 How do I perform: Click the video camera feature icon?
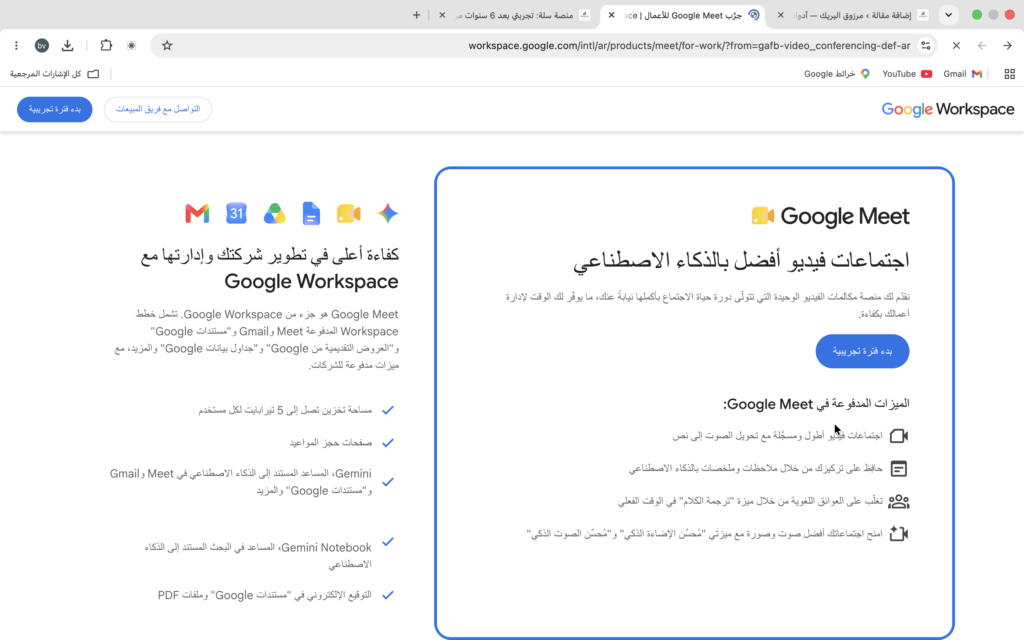(899, 436)
